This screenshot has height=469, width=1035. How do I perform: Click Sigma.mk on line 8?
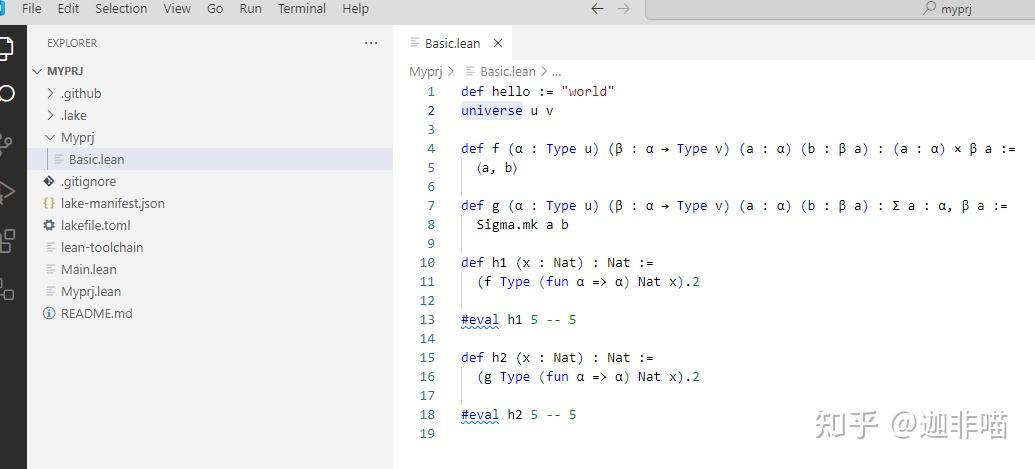point(507,225)
